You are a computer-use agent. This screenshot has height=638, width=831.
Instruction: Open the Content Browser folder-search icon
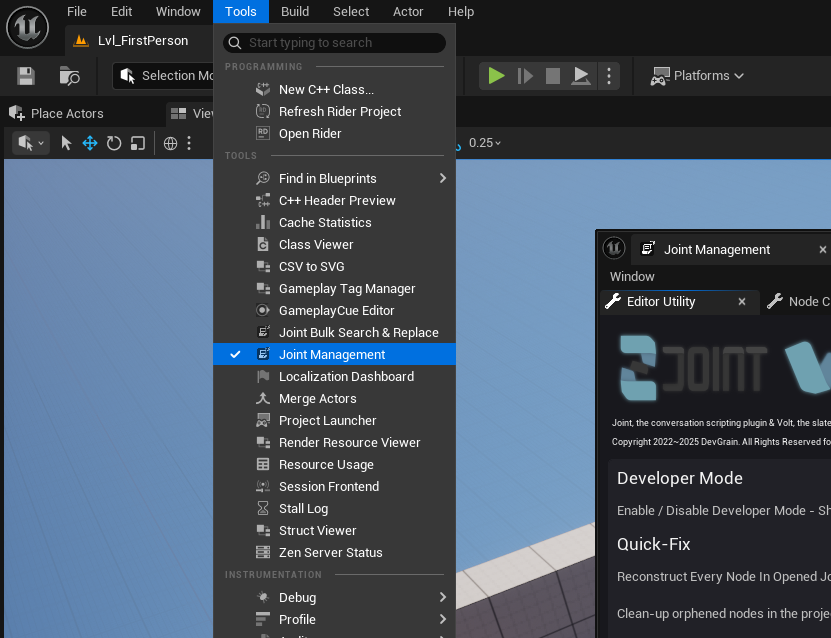coord(69,76)
